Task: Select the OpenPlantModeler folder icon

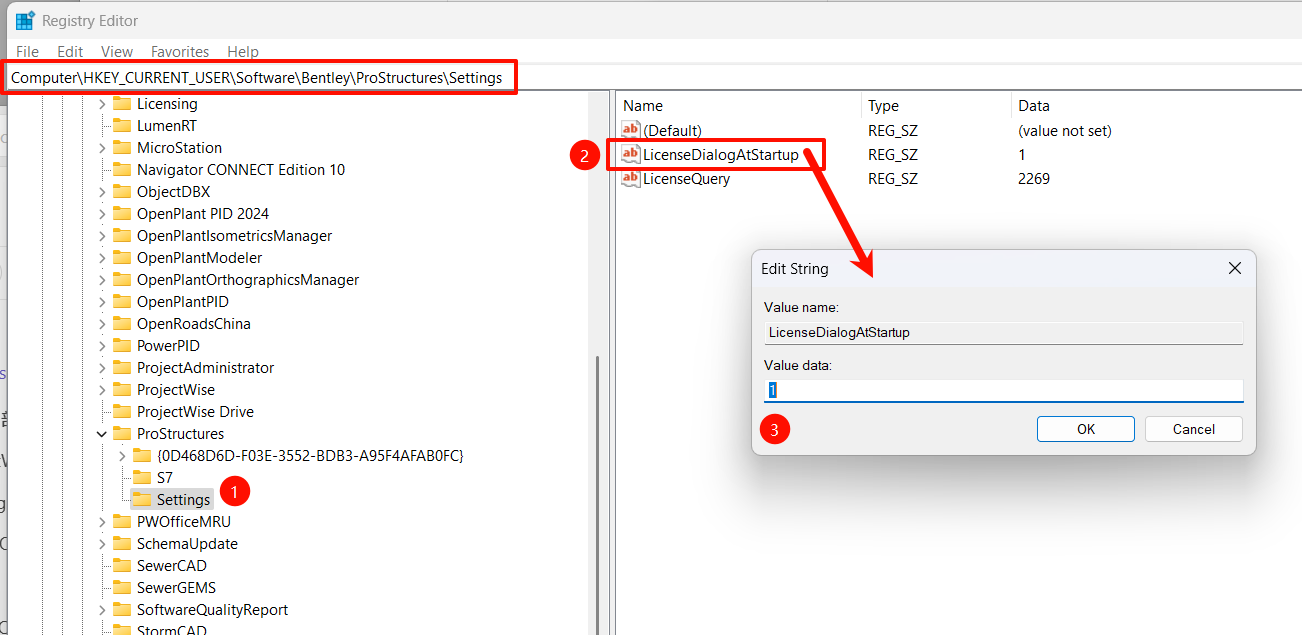Action: [122, 258]
